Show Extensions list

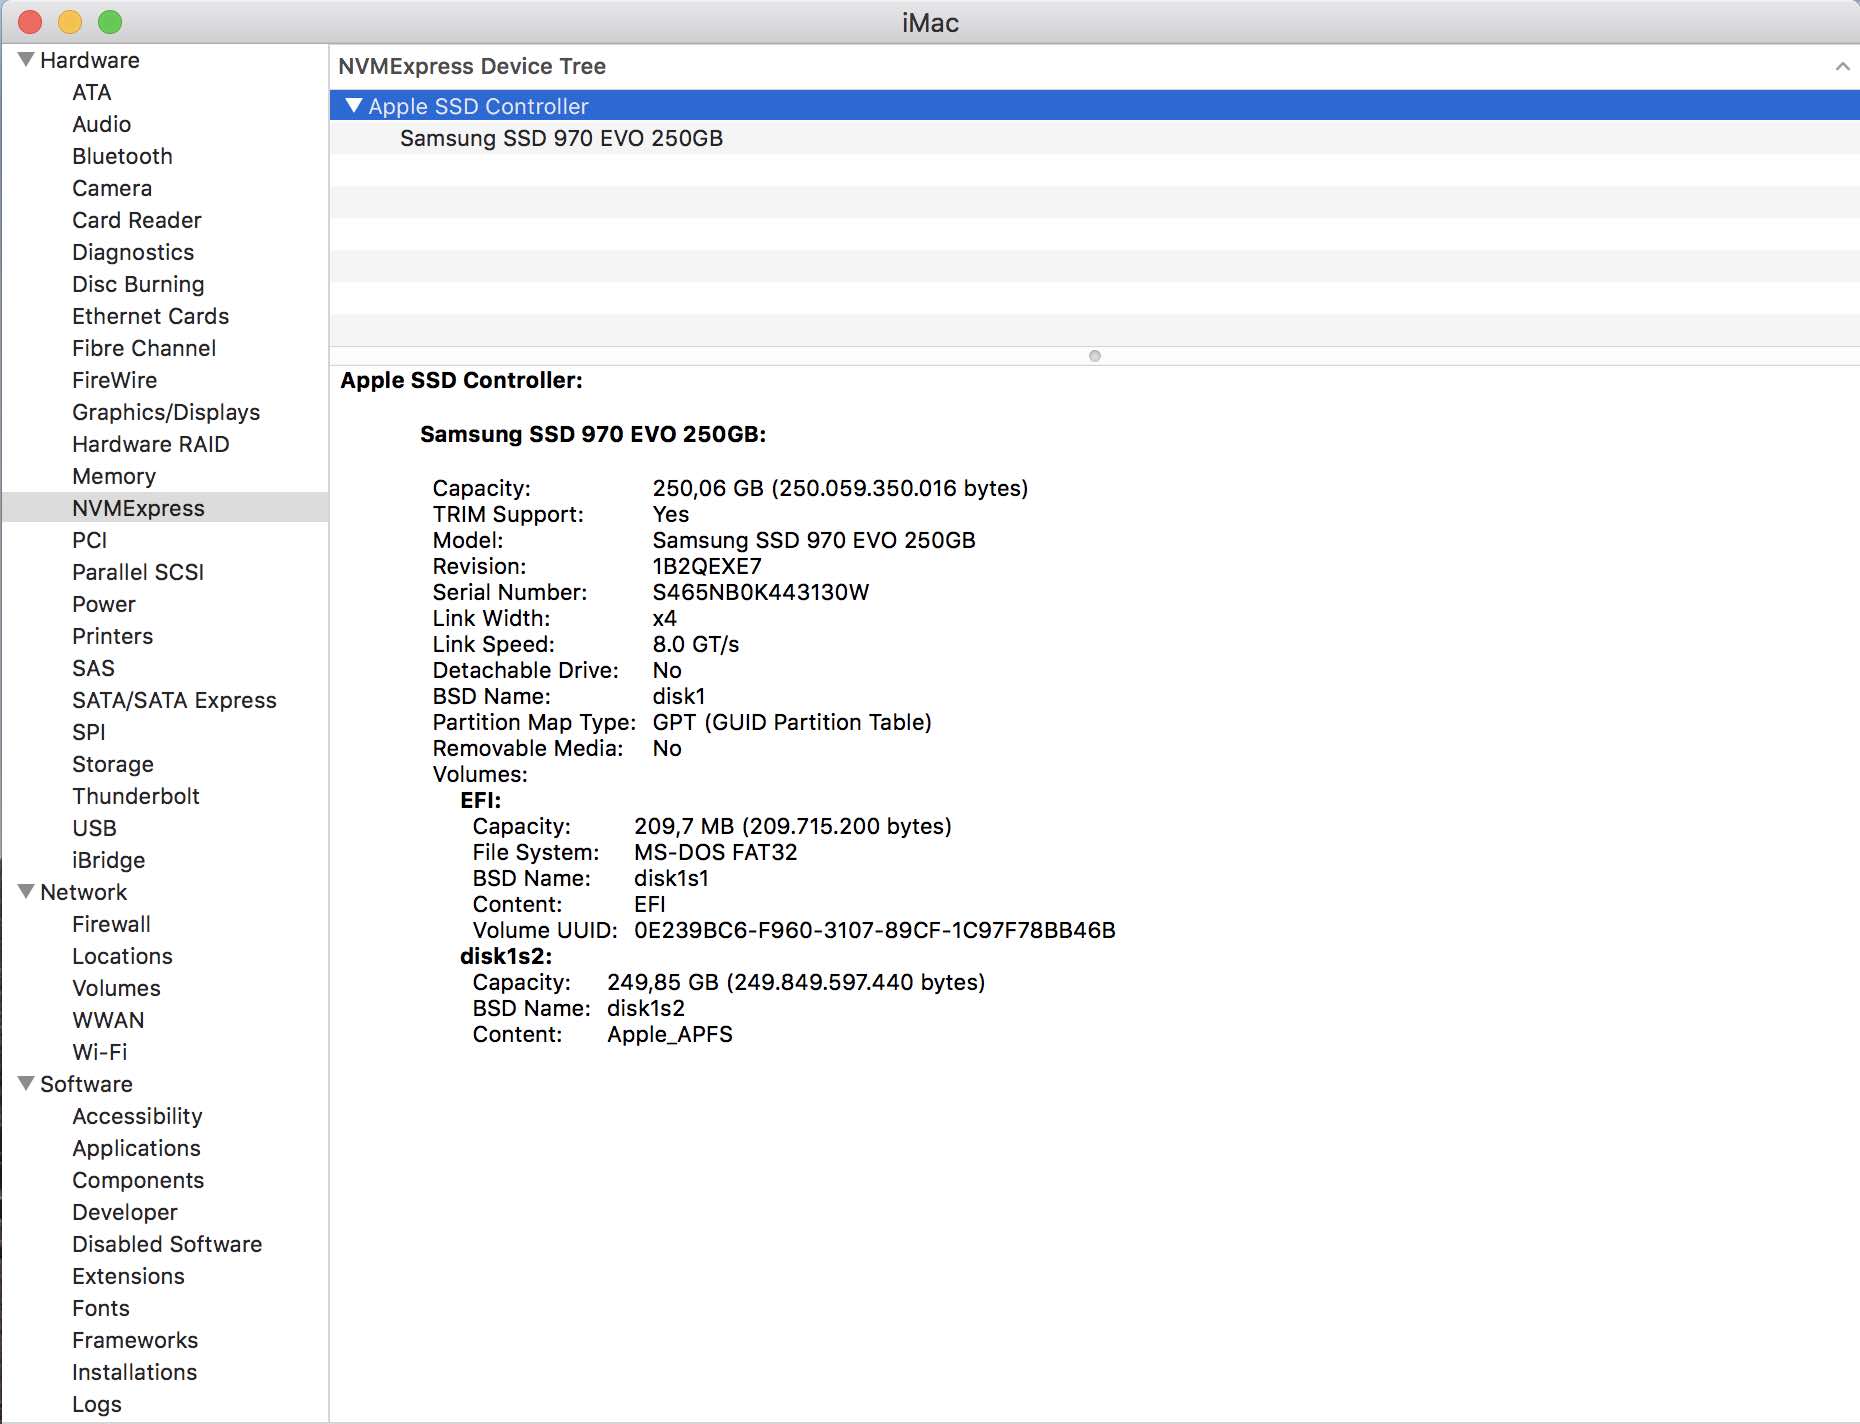(128, 1276)
